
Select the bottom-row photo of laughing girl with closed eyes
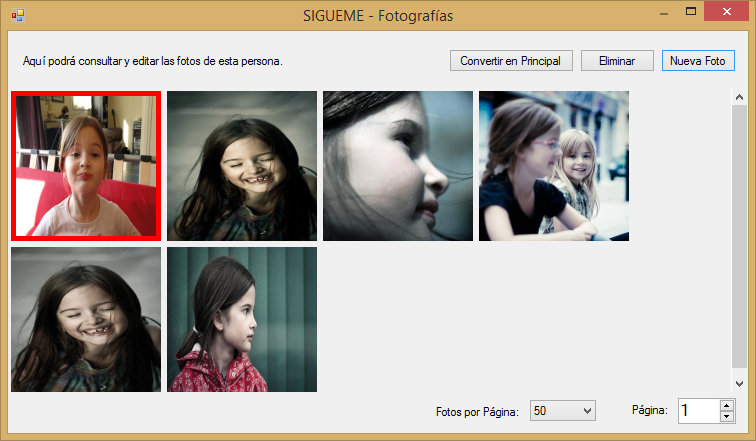86,319
